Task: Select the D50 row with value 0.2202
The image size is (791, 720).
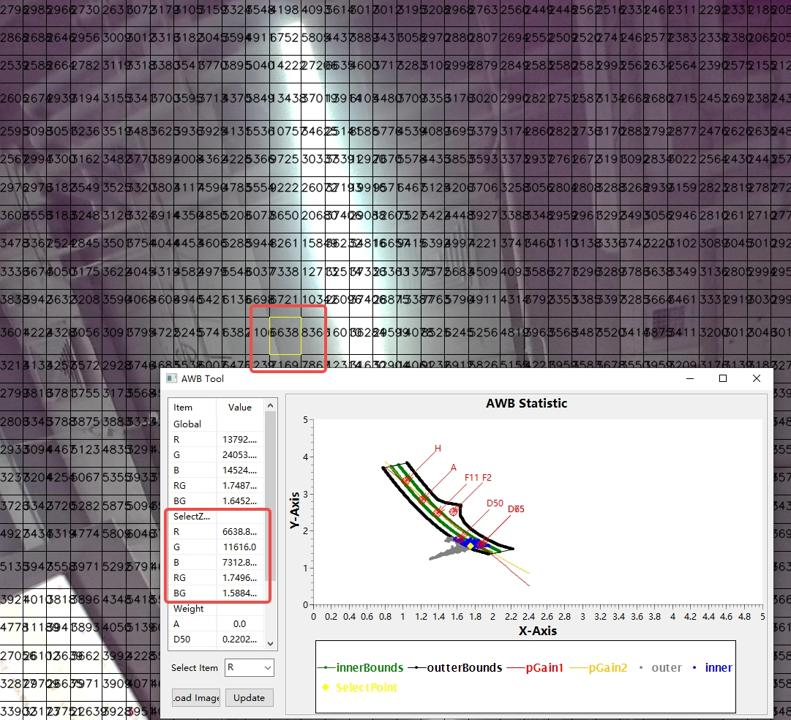Action: (x=216, y=639)
